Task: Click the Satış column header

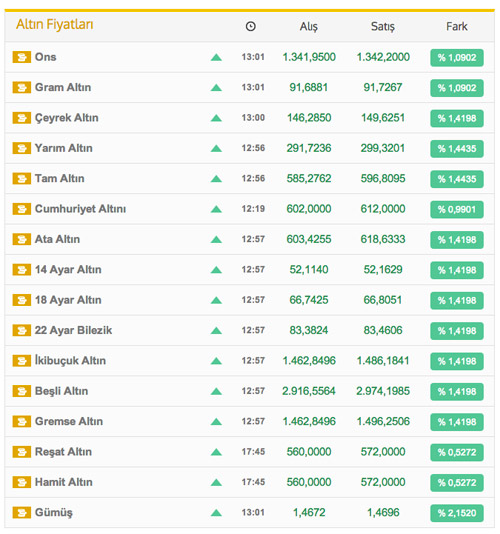Action: click(x=383, y=27)
